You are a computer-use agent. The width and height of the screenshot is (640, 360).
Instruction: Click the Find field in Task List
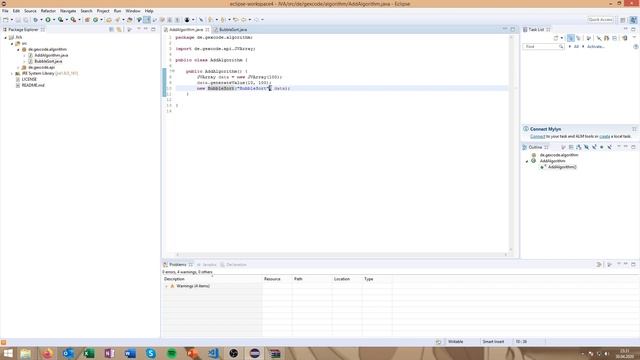tap(543, 47)
